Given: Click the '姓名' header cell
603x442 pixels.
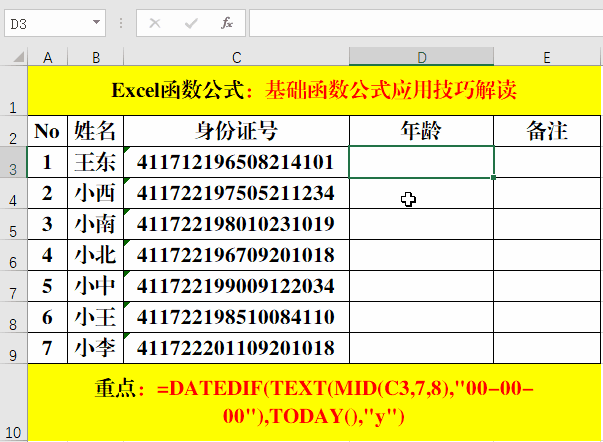Looking at the screenshot, I should pyautogui.click(x=95, y=131).
